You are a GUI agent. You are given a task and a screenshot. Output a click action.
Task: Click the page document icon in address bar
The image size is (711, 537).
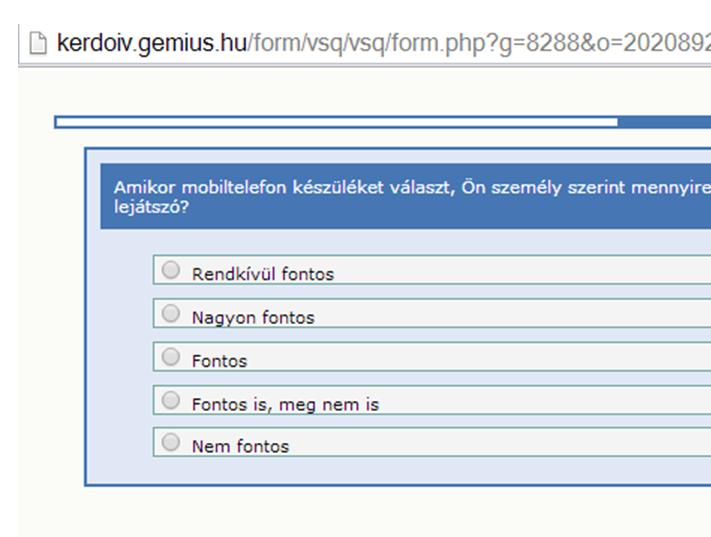(38, 44)
